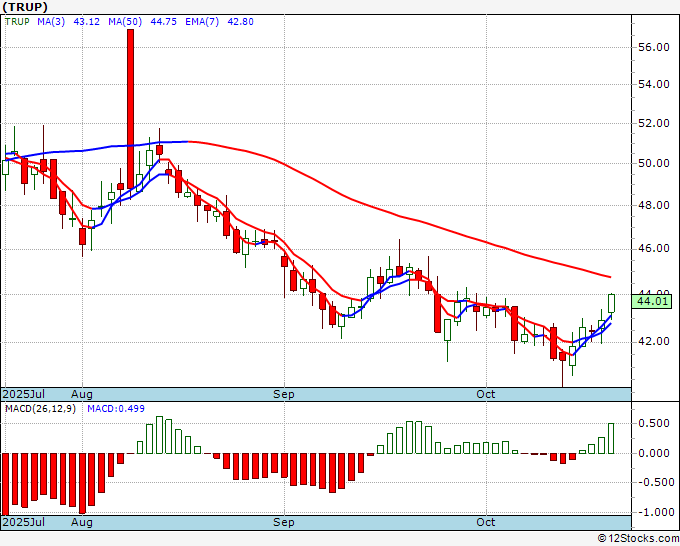This screenshot has height=546, width=680.
Task: Click the tall red spike candlestick in August
Action: (x=130, y=108)
